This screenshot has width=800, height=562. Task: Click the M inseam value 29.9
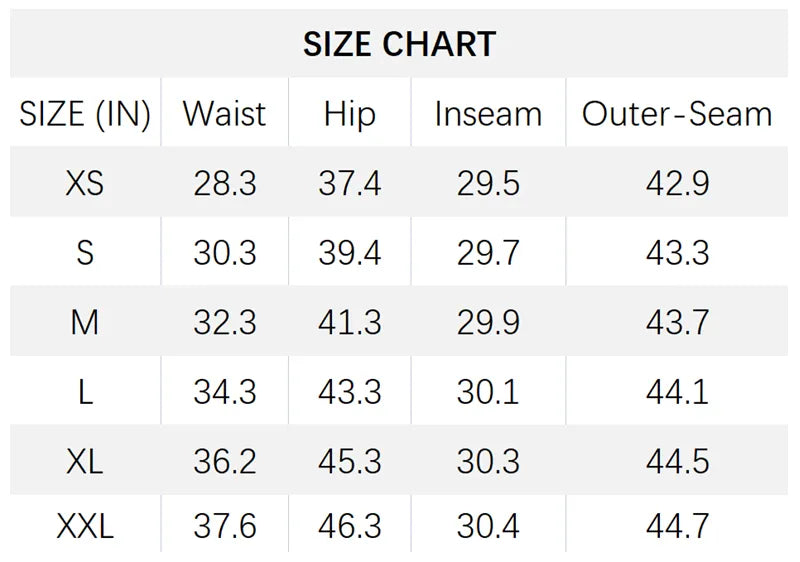coord(488,322)
